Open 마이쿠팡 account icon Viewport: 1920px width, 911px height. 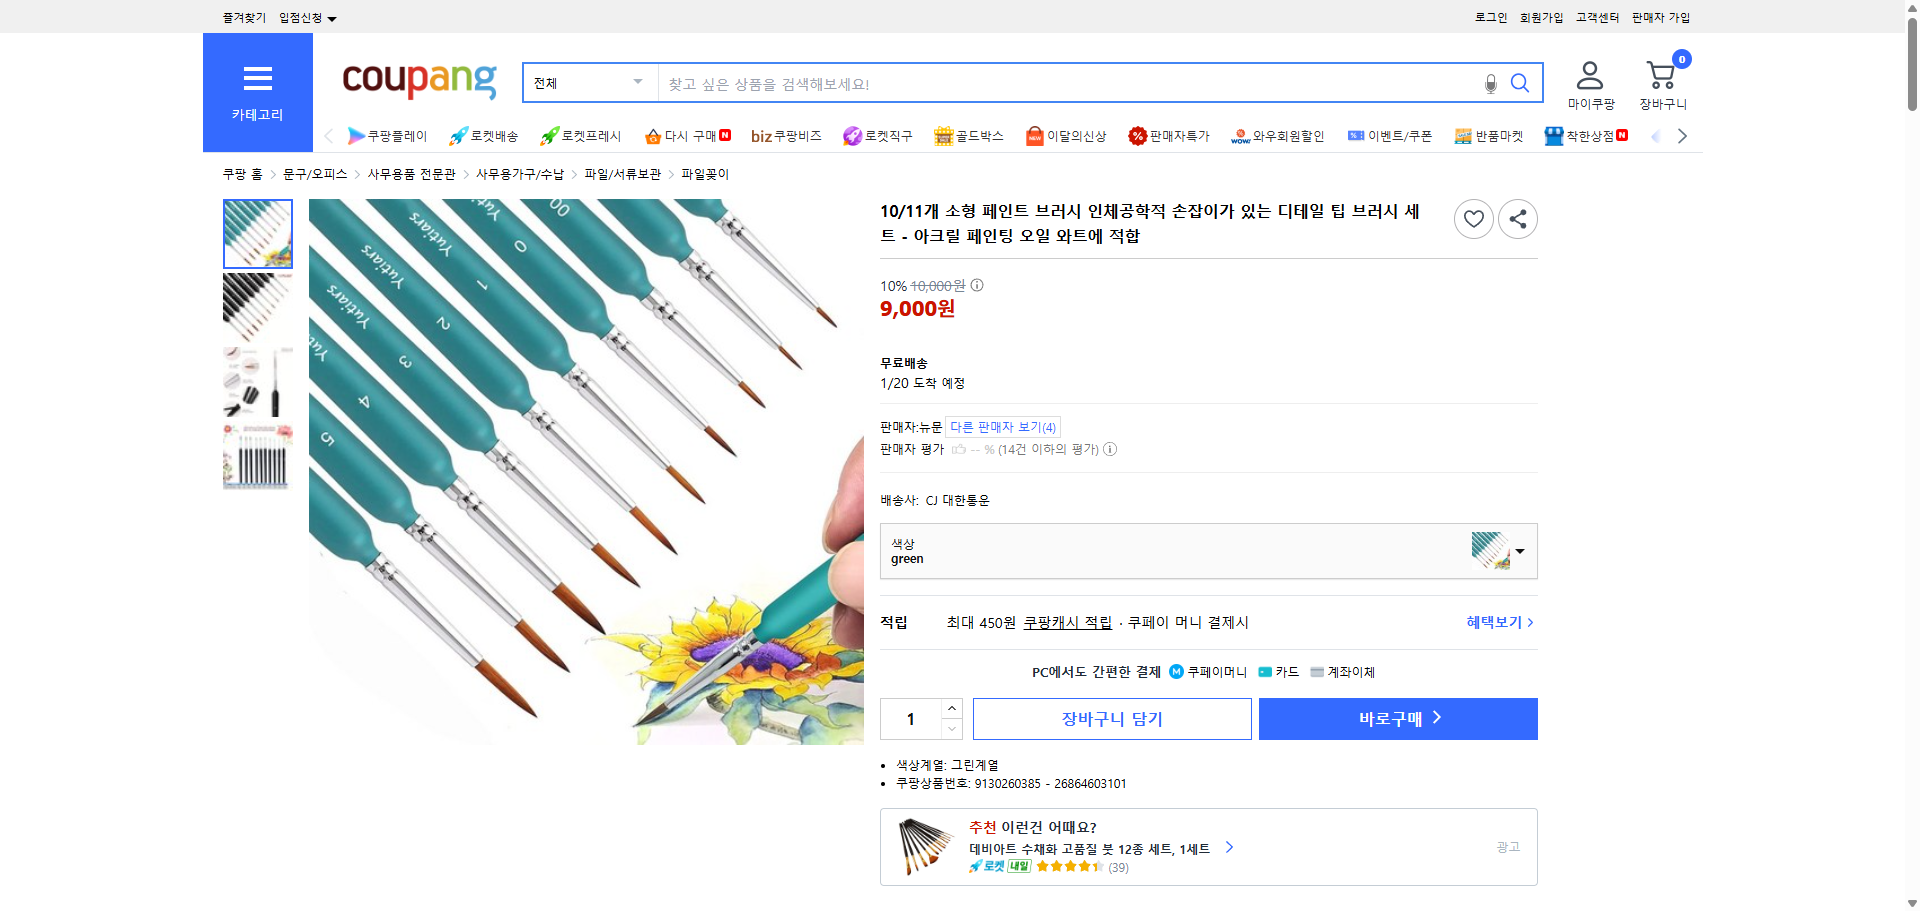click(1589, 76)
